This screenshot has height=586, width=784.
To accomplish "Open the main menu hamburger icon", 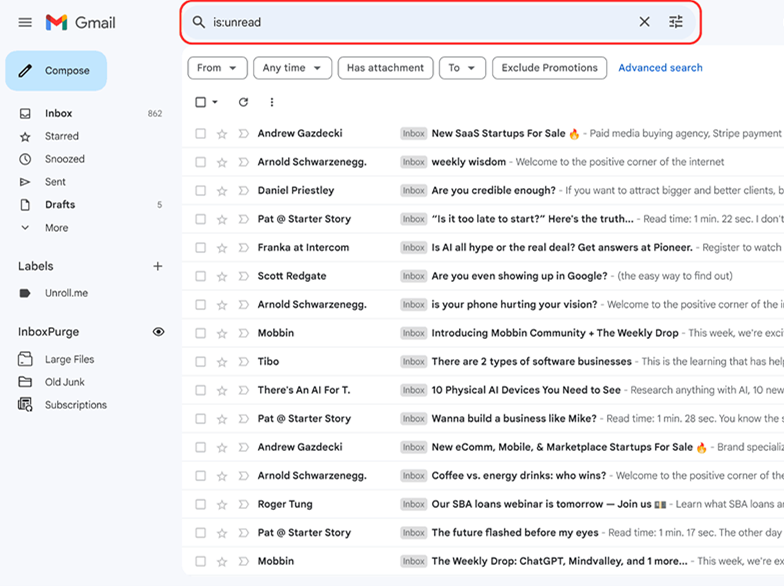I will point(25,22).
